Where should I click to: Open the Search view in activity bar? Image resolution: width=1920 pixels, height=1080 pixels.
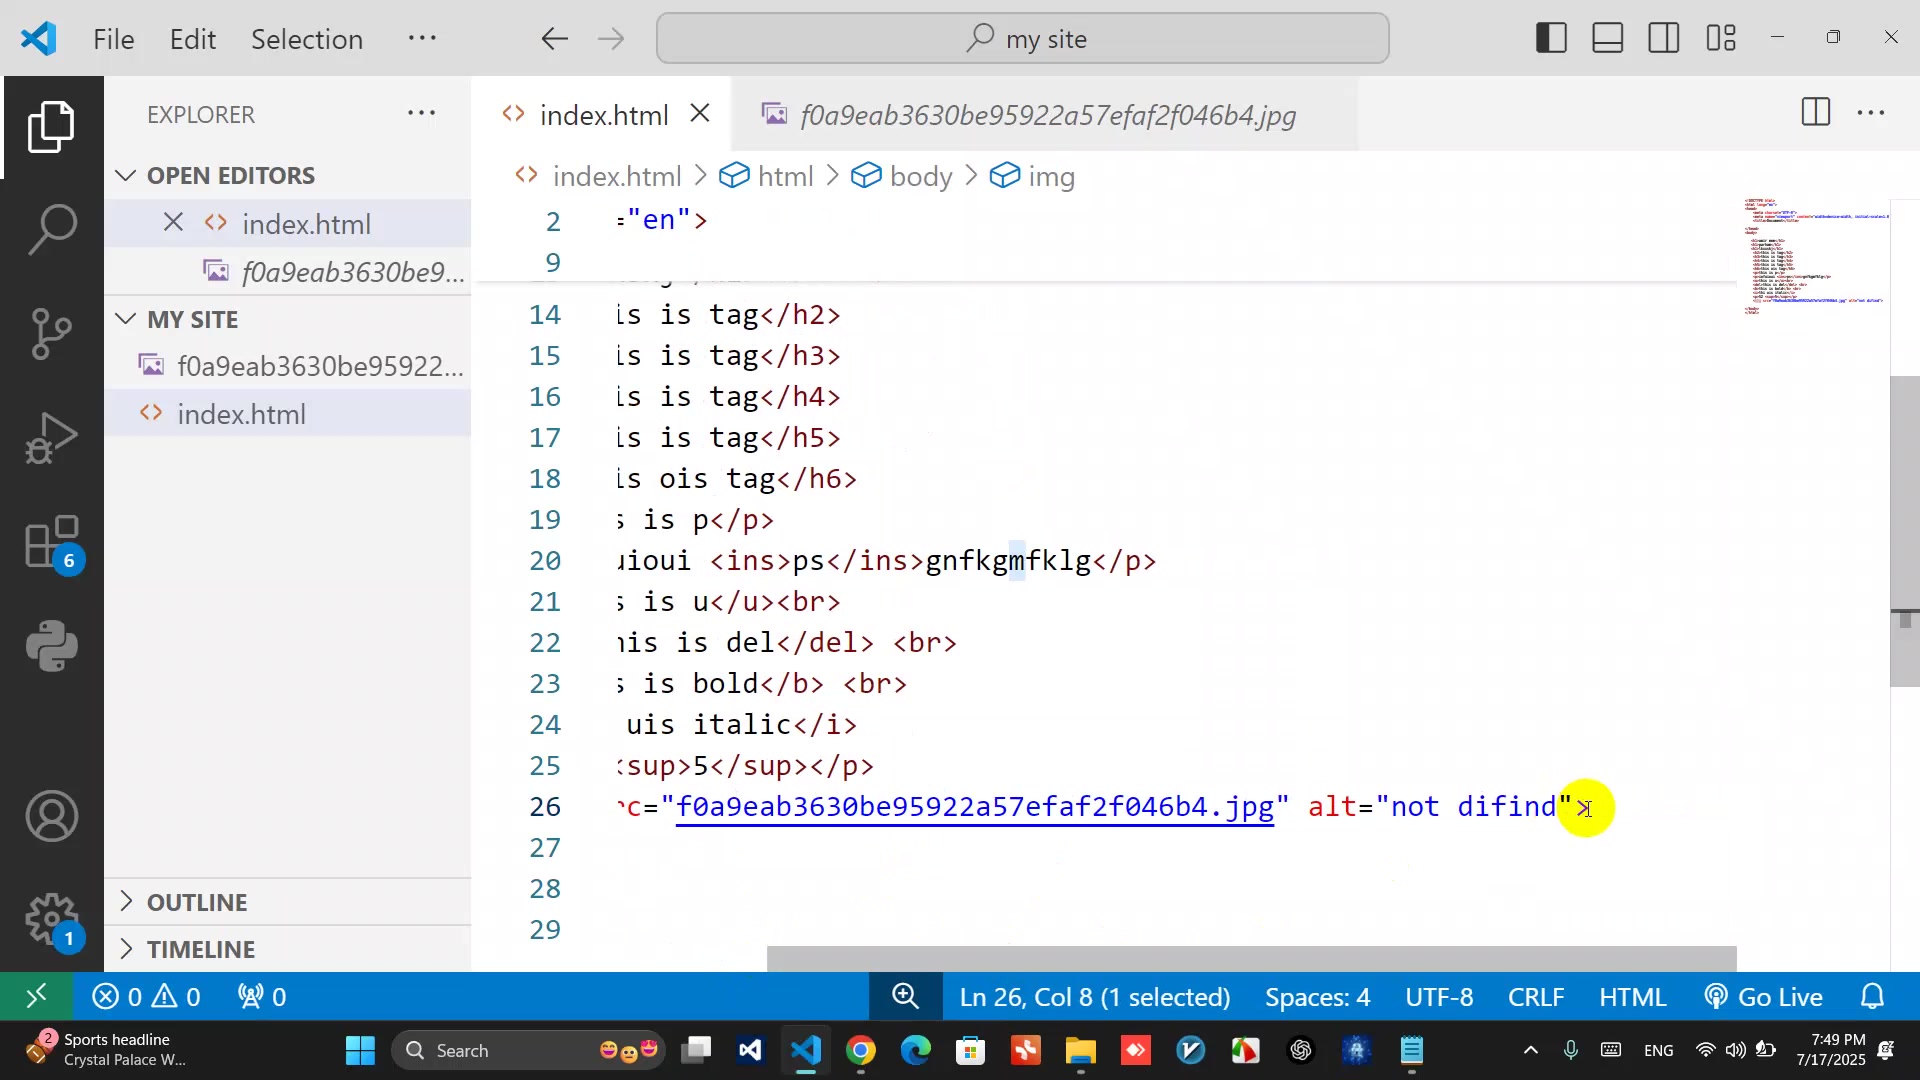pyautogui.click(x=52, y=229)
